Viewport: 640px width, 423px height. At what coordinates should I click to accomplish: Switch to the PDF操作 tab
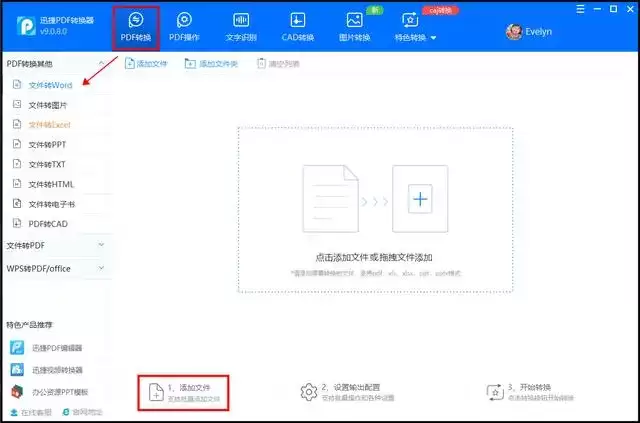tap(184, 27)
